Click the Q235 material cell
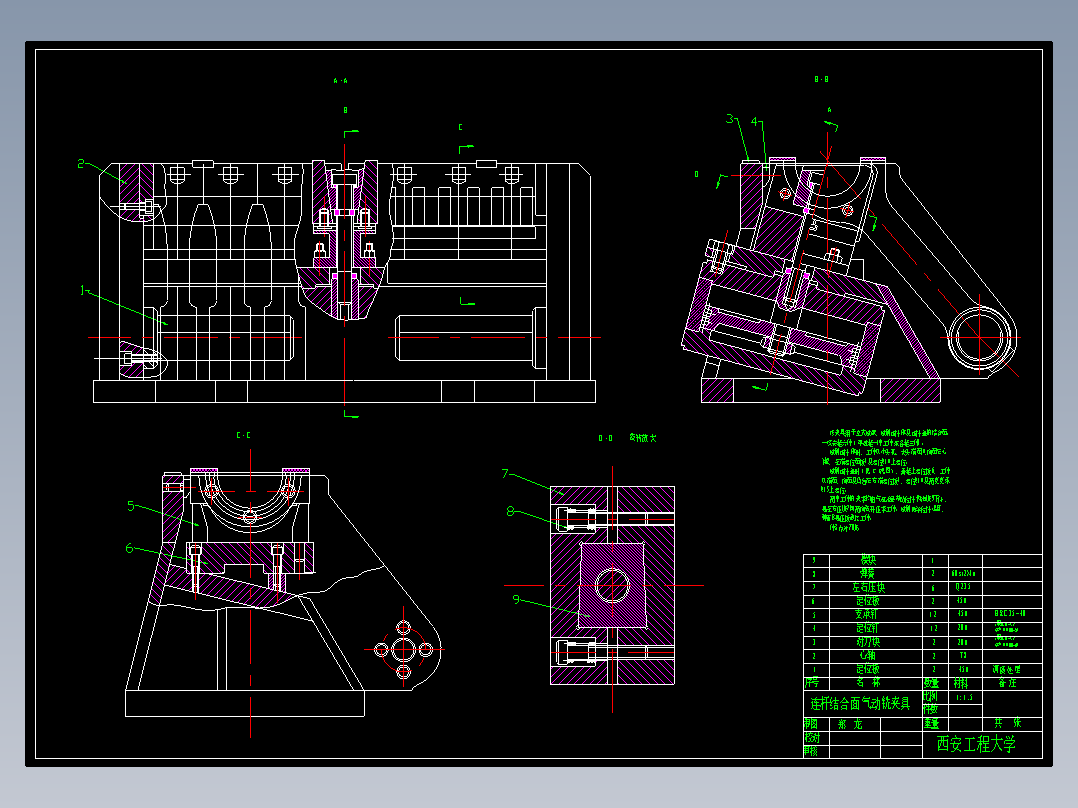This screenshot has width=1078, height=808. point(963,587)
